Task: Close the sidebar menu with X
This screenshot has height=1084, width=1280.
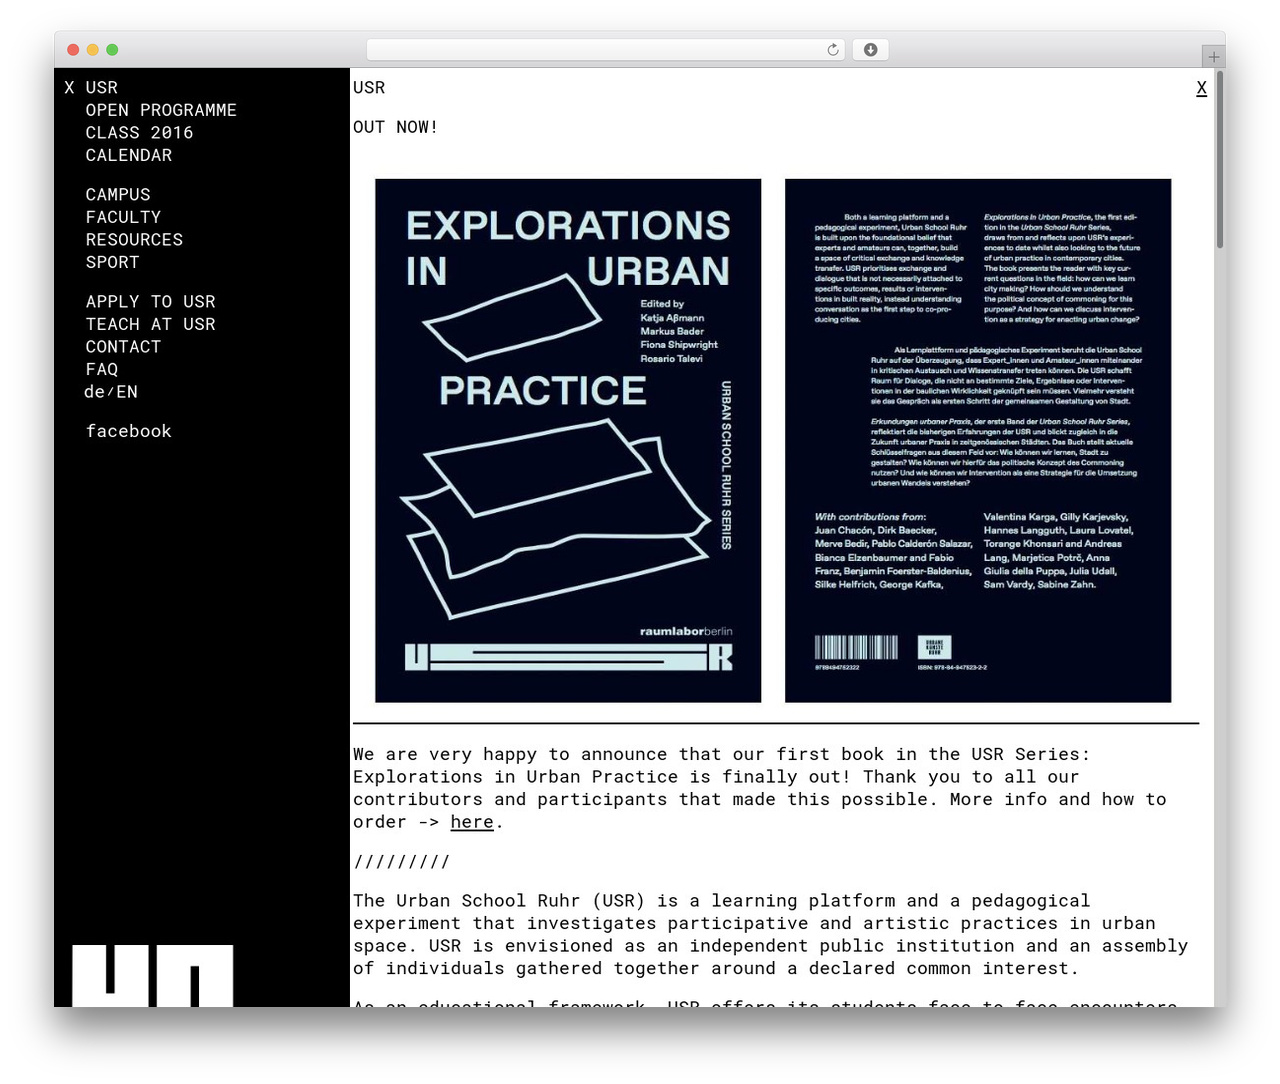Action: coord(69,88)
